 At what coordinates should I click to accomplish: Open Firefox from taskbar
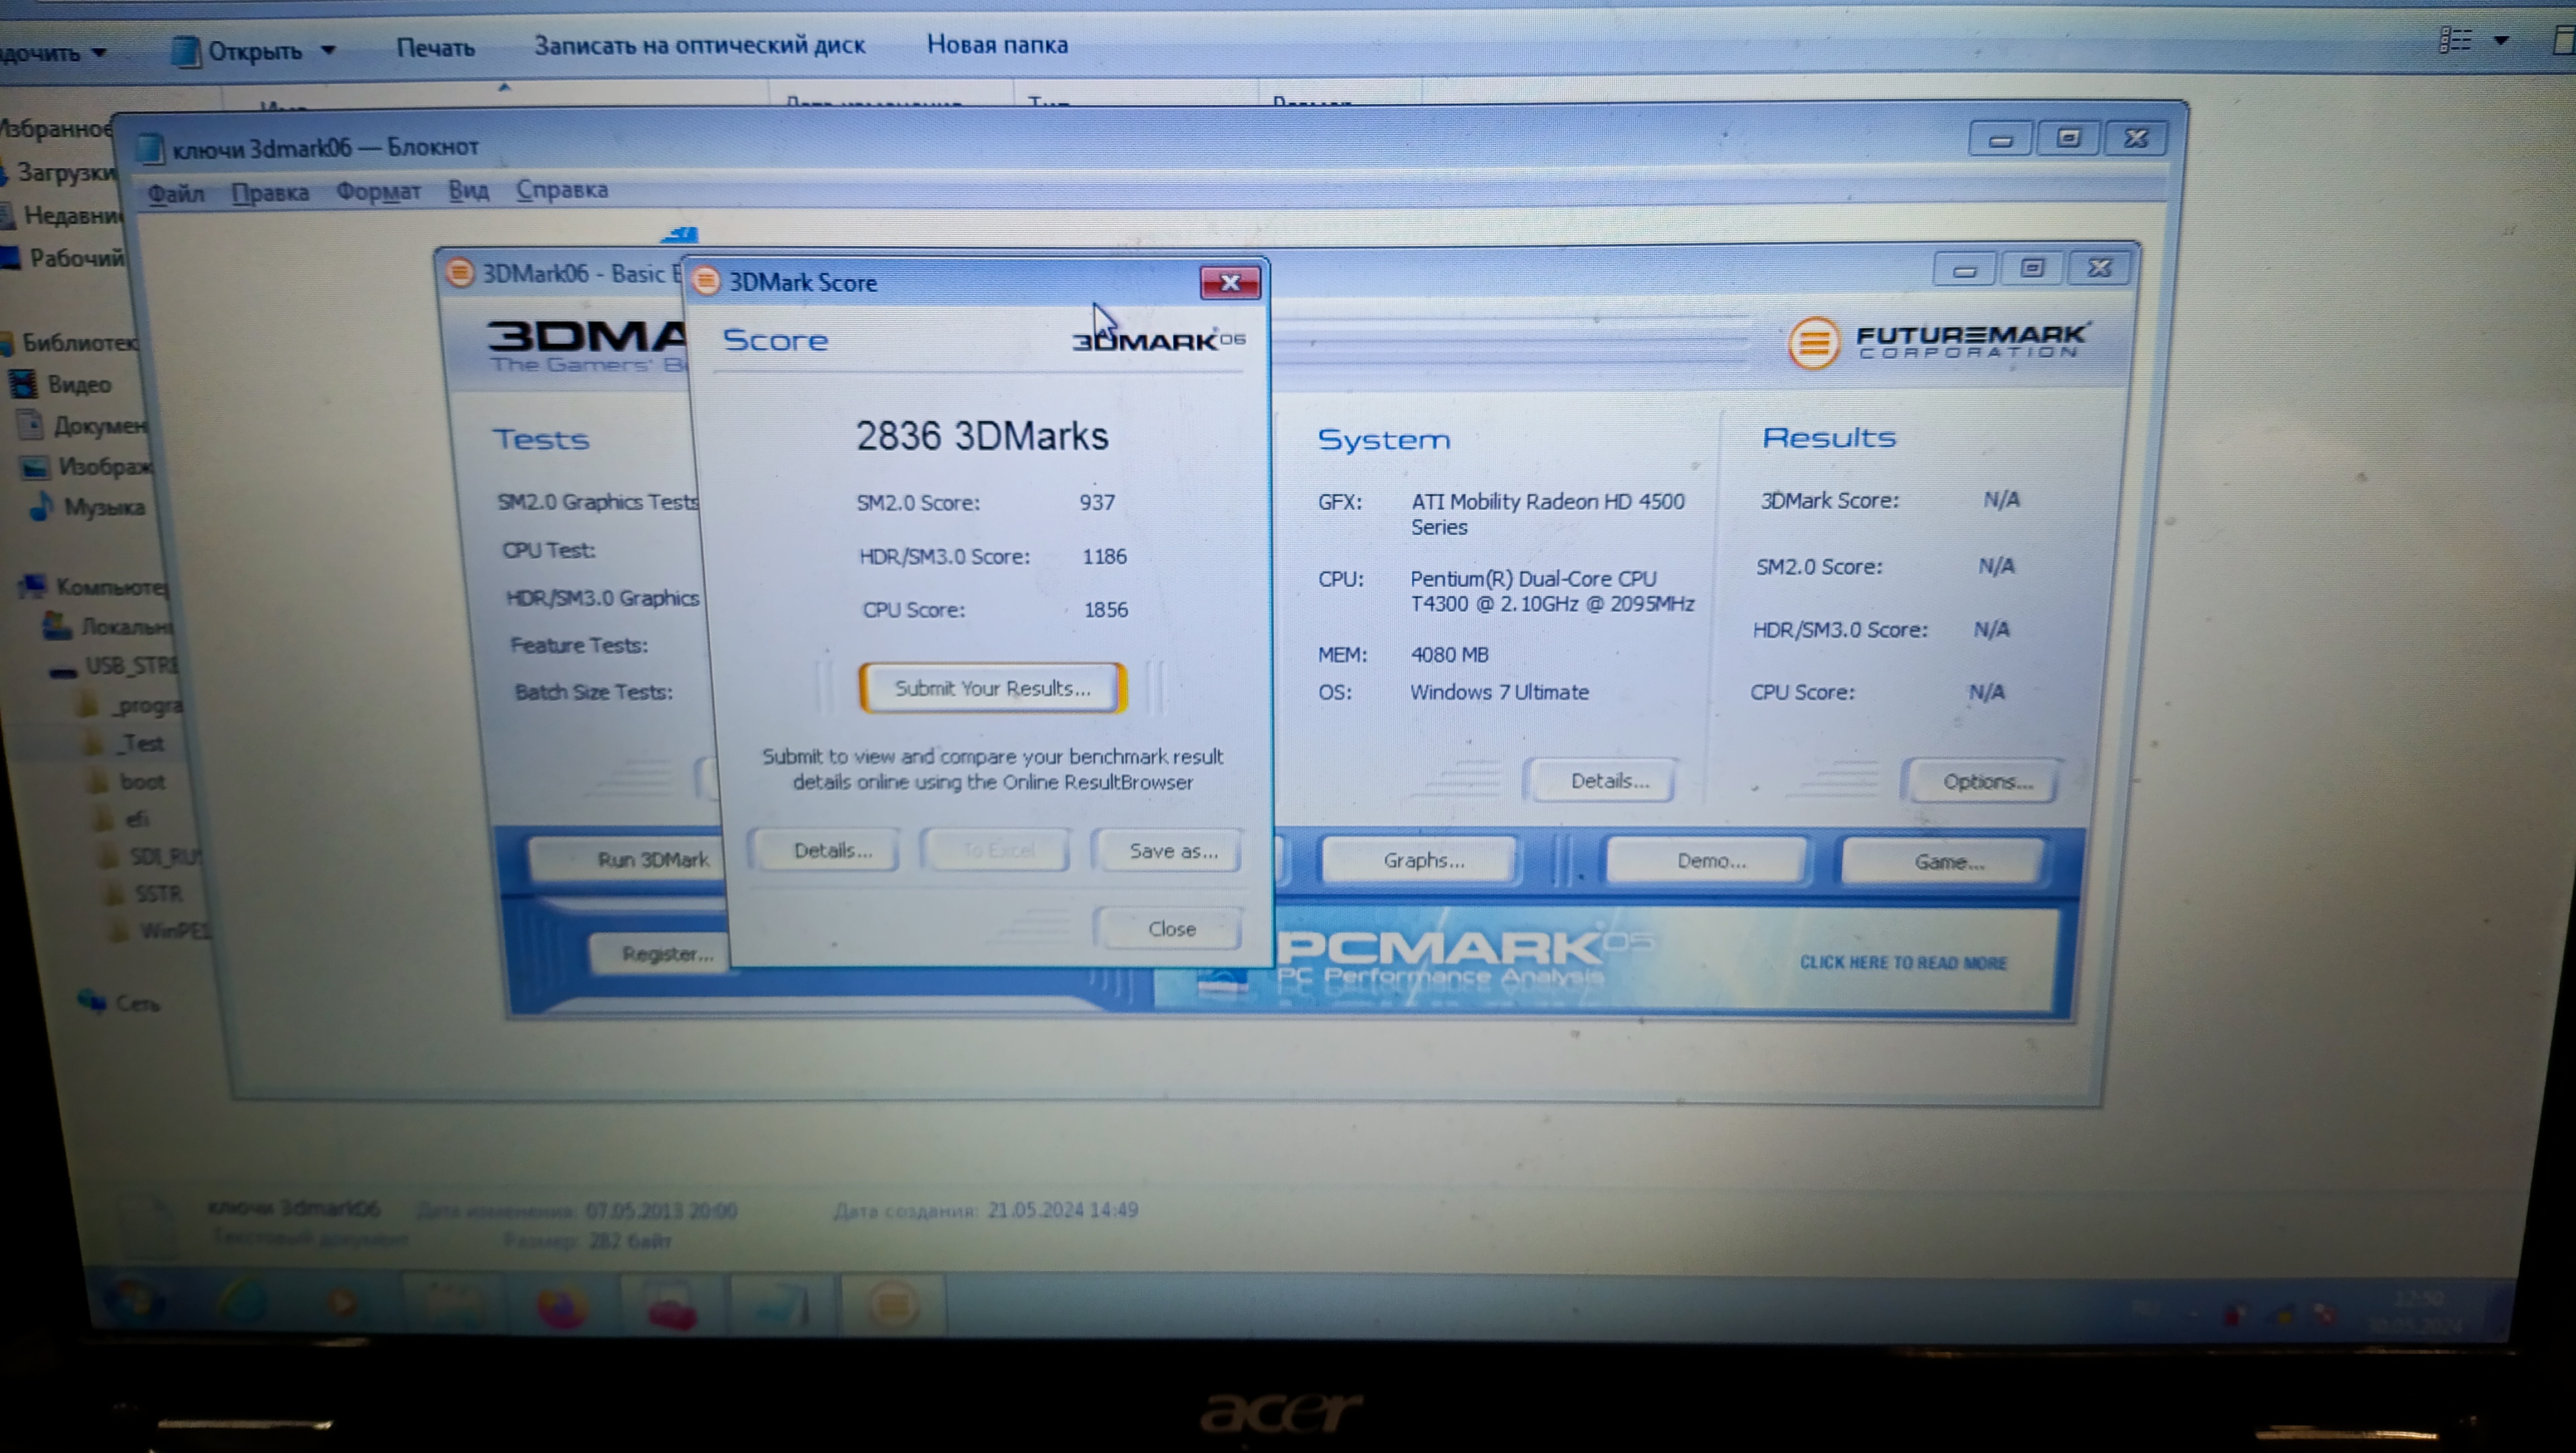(x=562, y=1306)
